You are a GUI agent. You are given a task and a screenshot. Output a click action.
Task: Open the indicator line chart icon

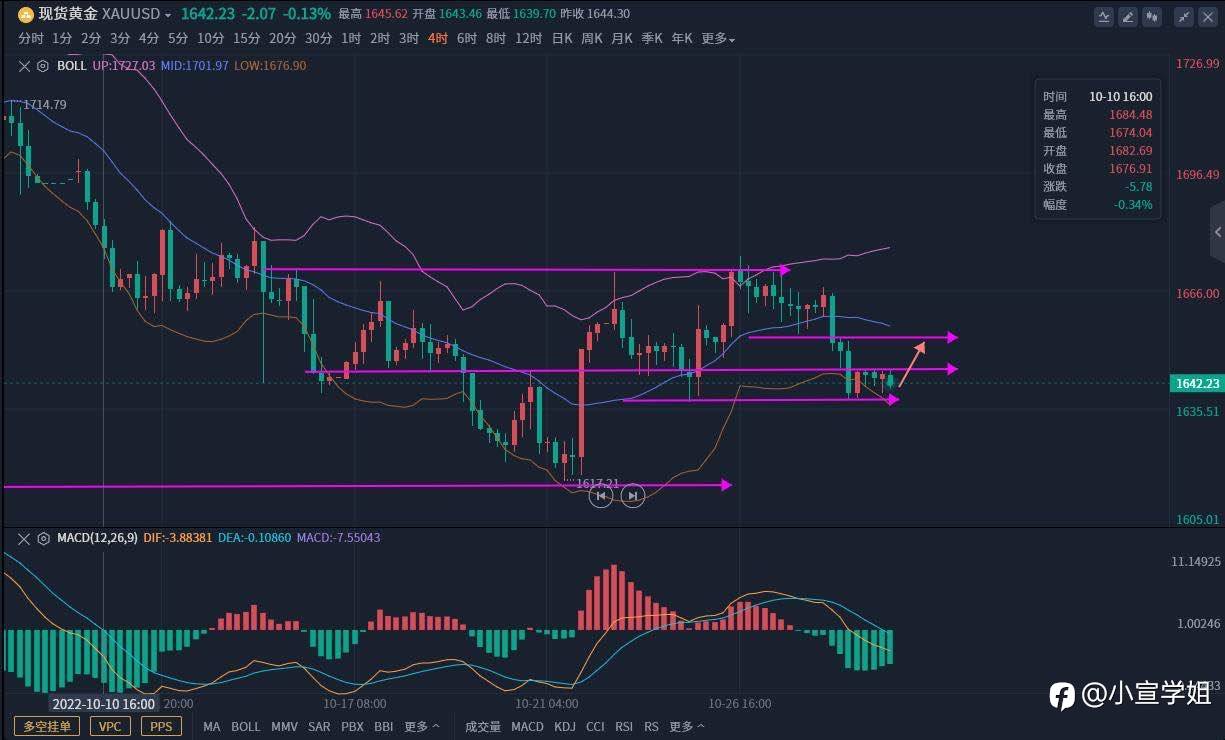point(1103,16)
